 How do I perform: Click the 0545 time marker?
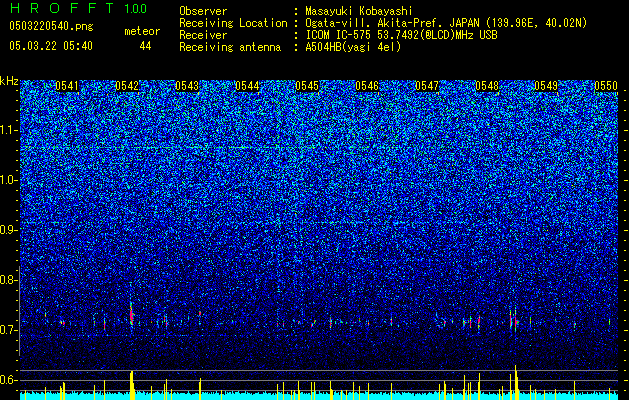coord(307,86)
